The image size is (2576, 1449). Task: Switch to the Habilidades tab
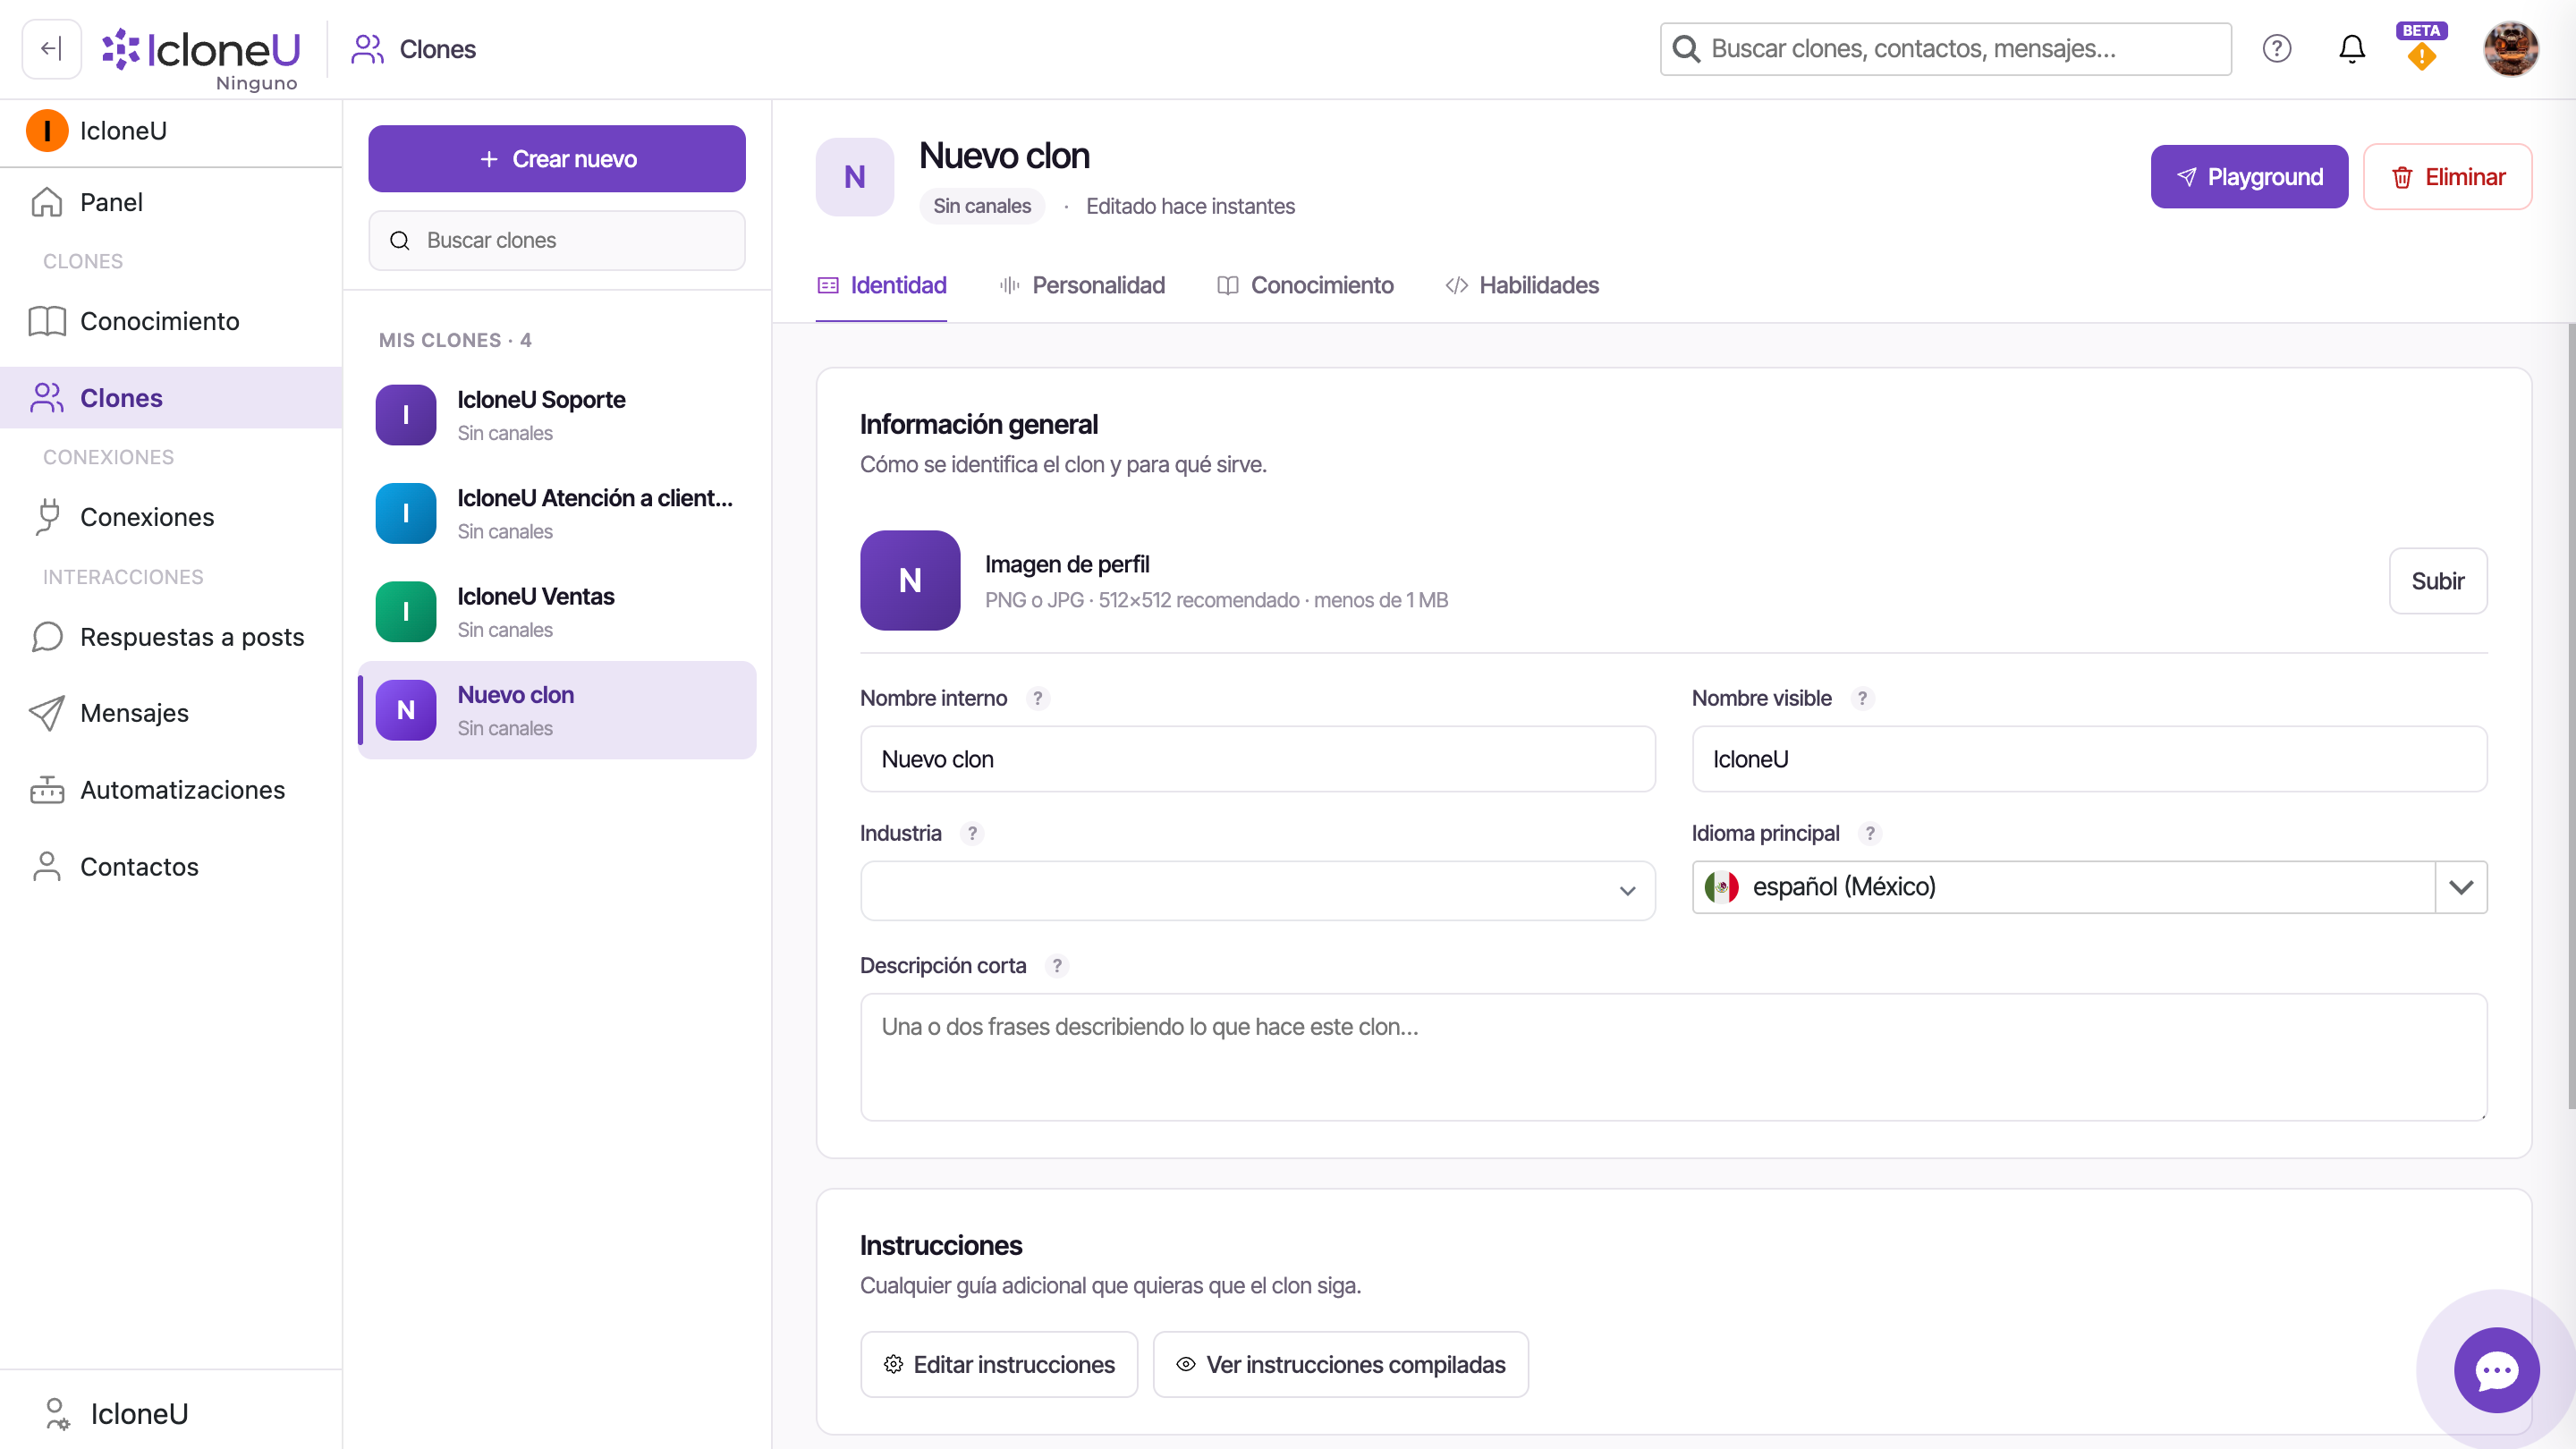click(x=1522, y=286)
